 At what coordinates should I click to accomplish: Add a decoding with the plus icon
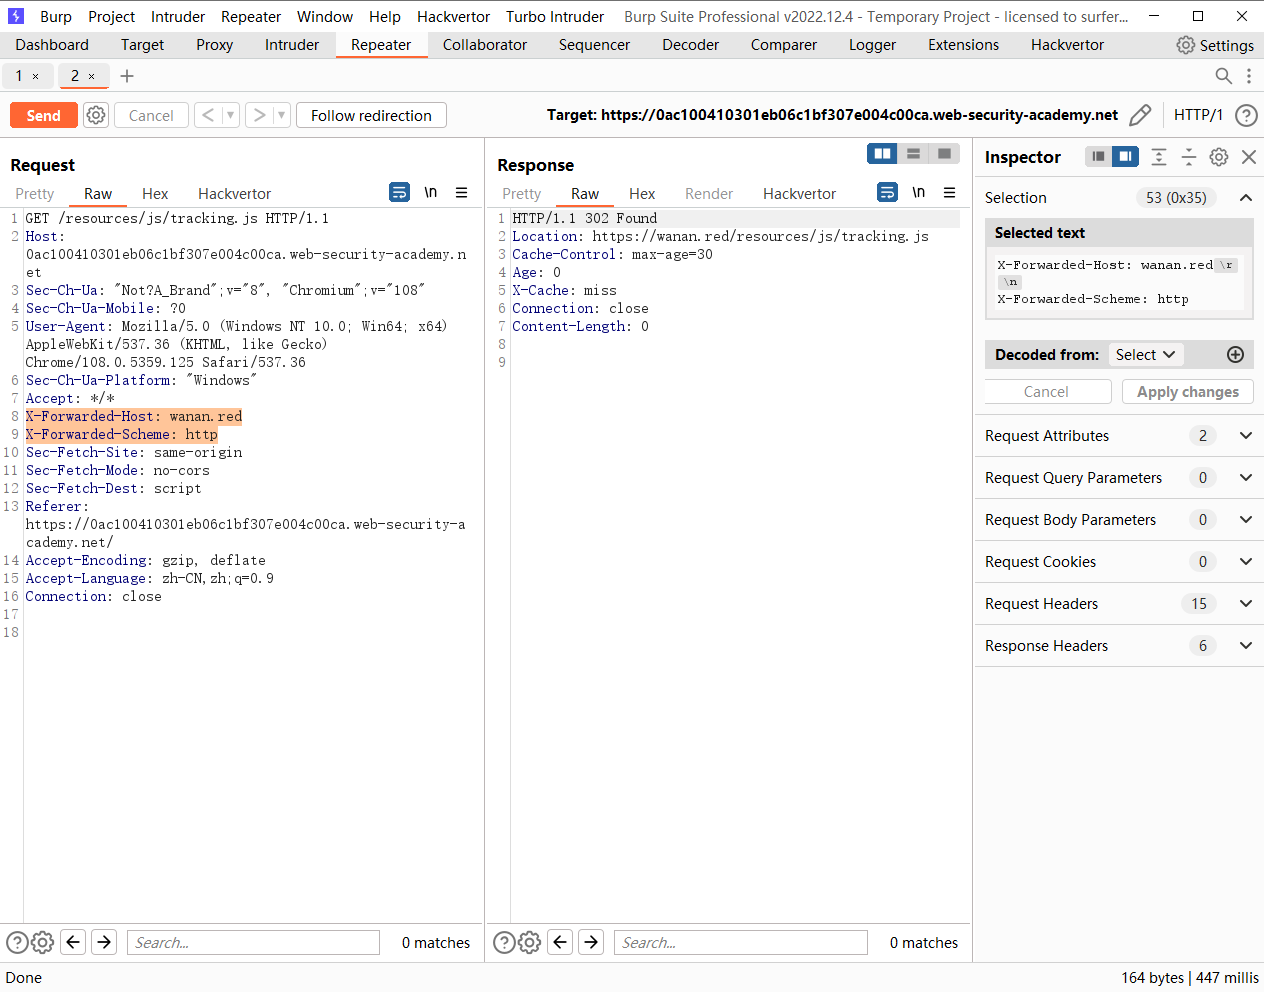point(1235,355)
